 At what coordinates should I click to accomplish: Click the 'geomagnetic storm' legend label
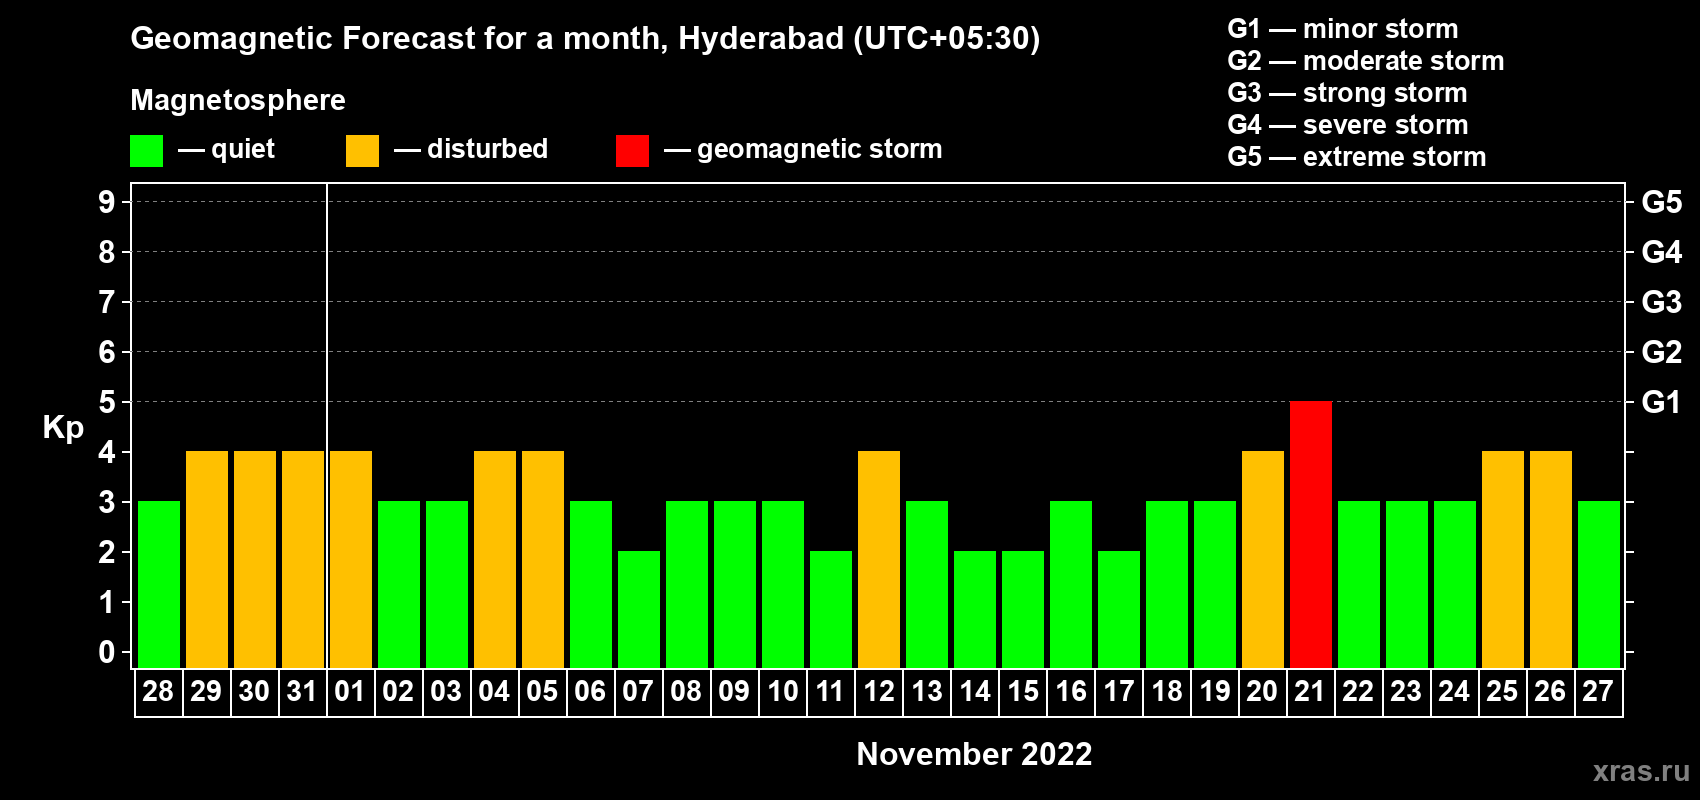(820, 149)
